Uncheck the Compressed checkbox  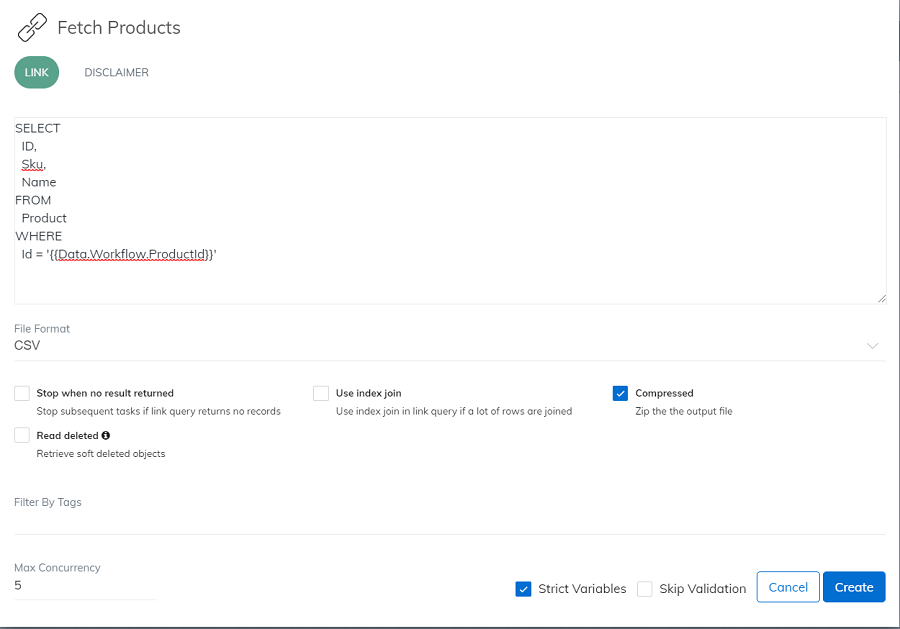(620, 393)
